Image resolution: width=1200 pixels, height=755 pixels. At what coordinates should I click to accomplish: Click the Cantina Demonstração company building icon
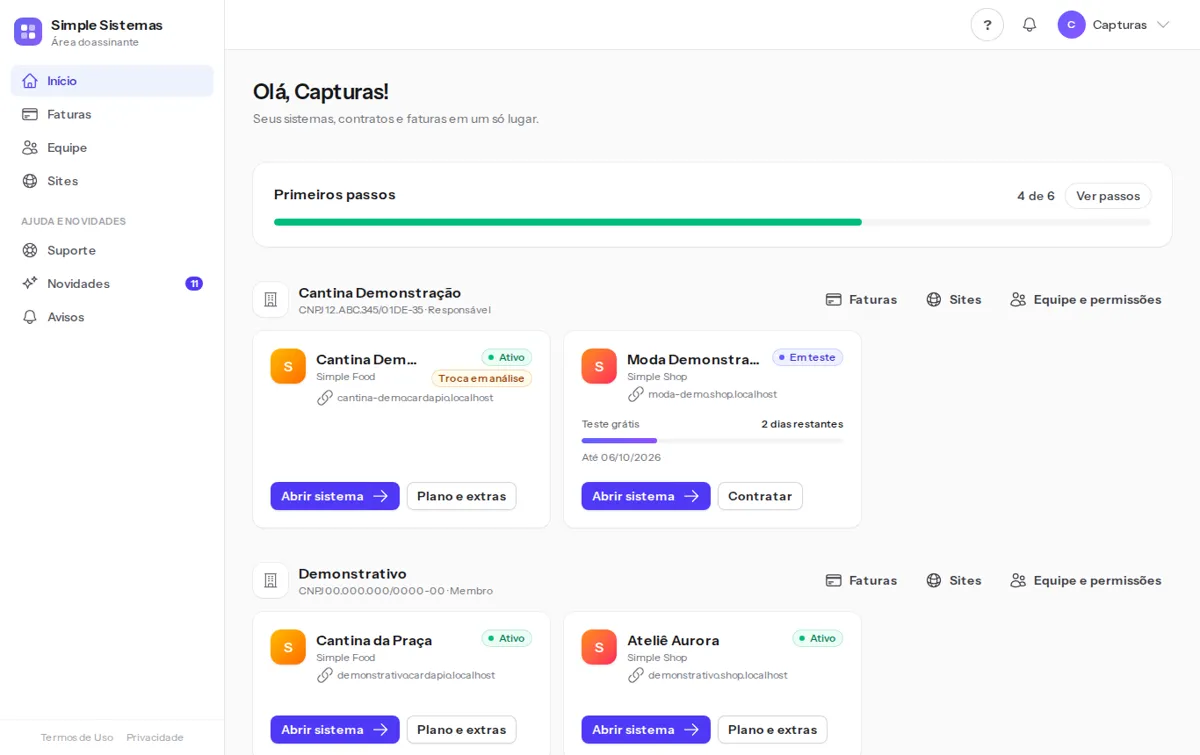click(x=271, y=300)
